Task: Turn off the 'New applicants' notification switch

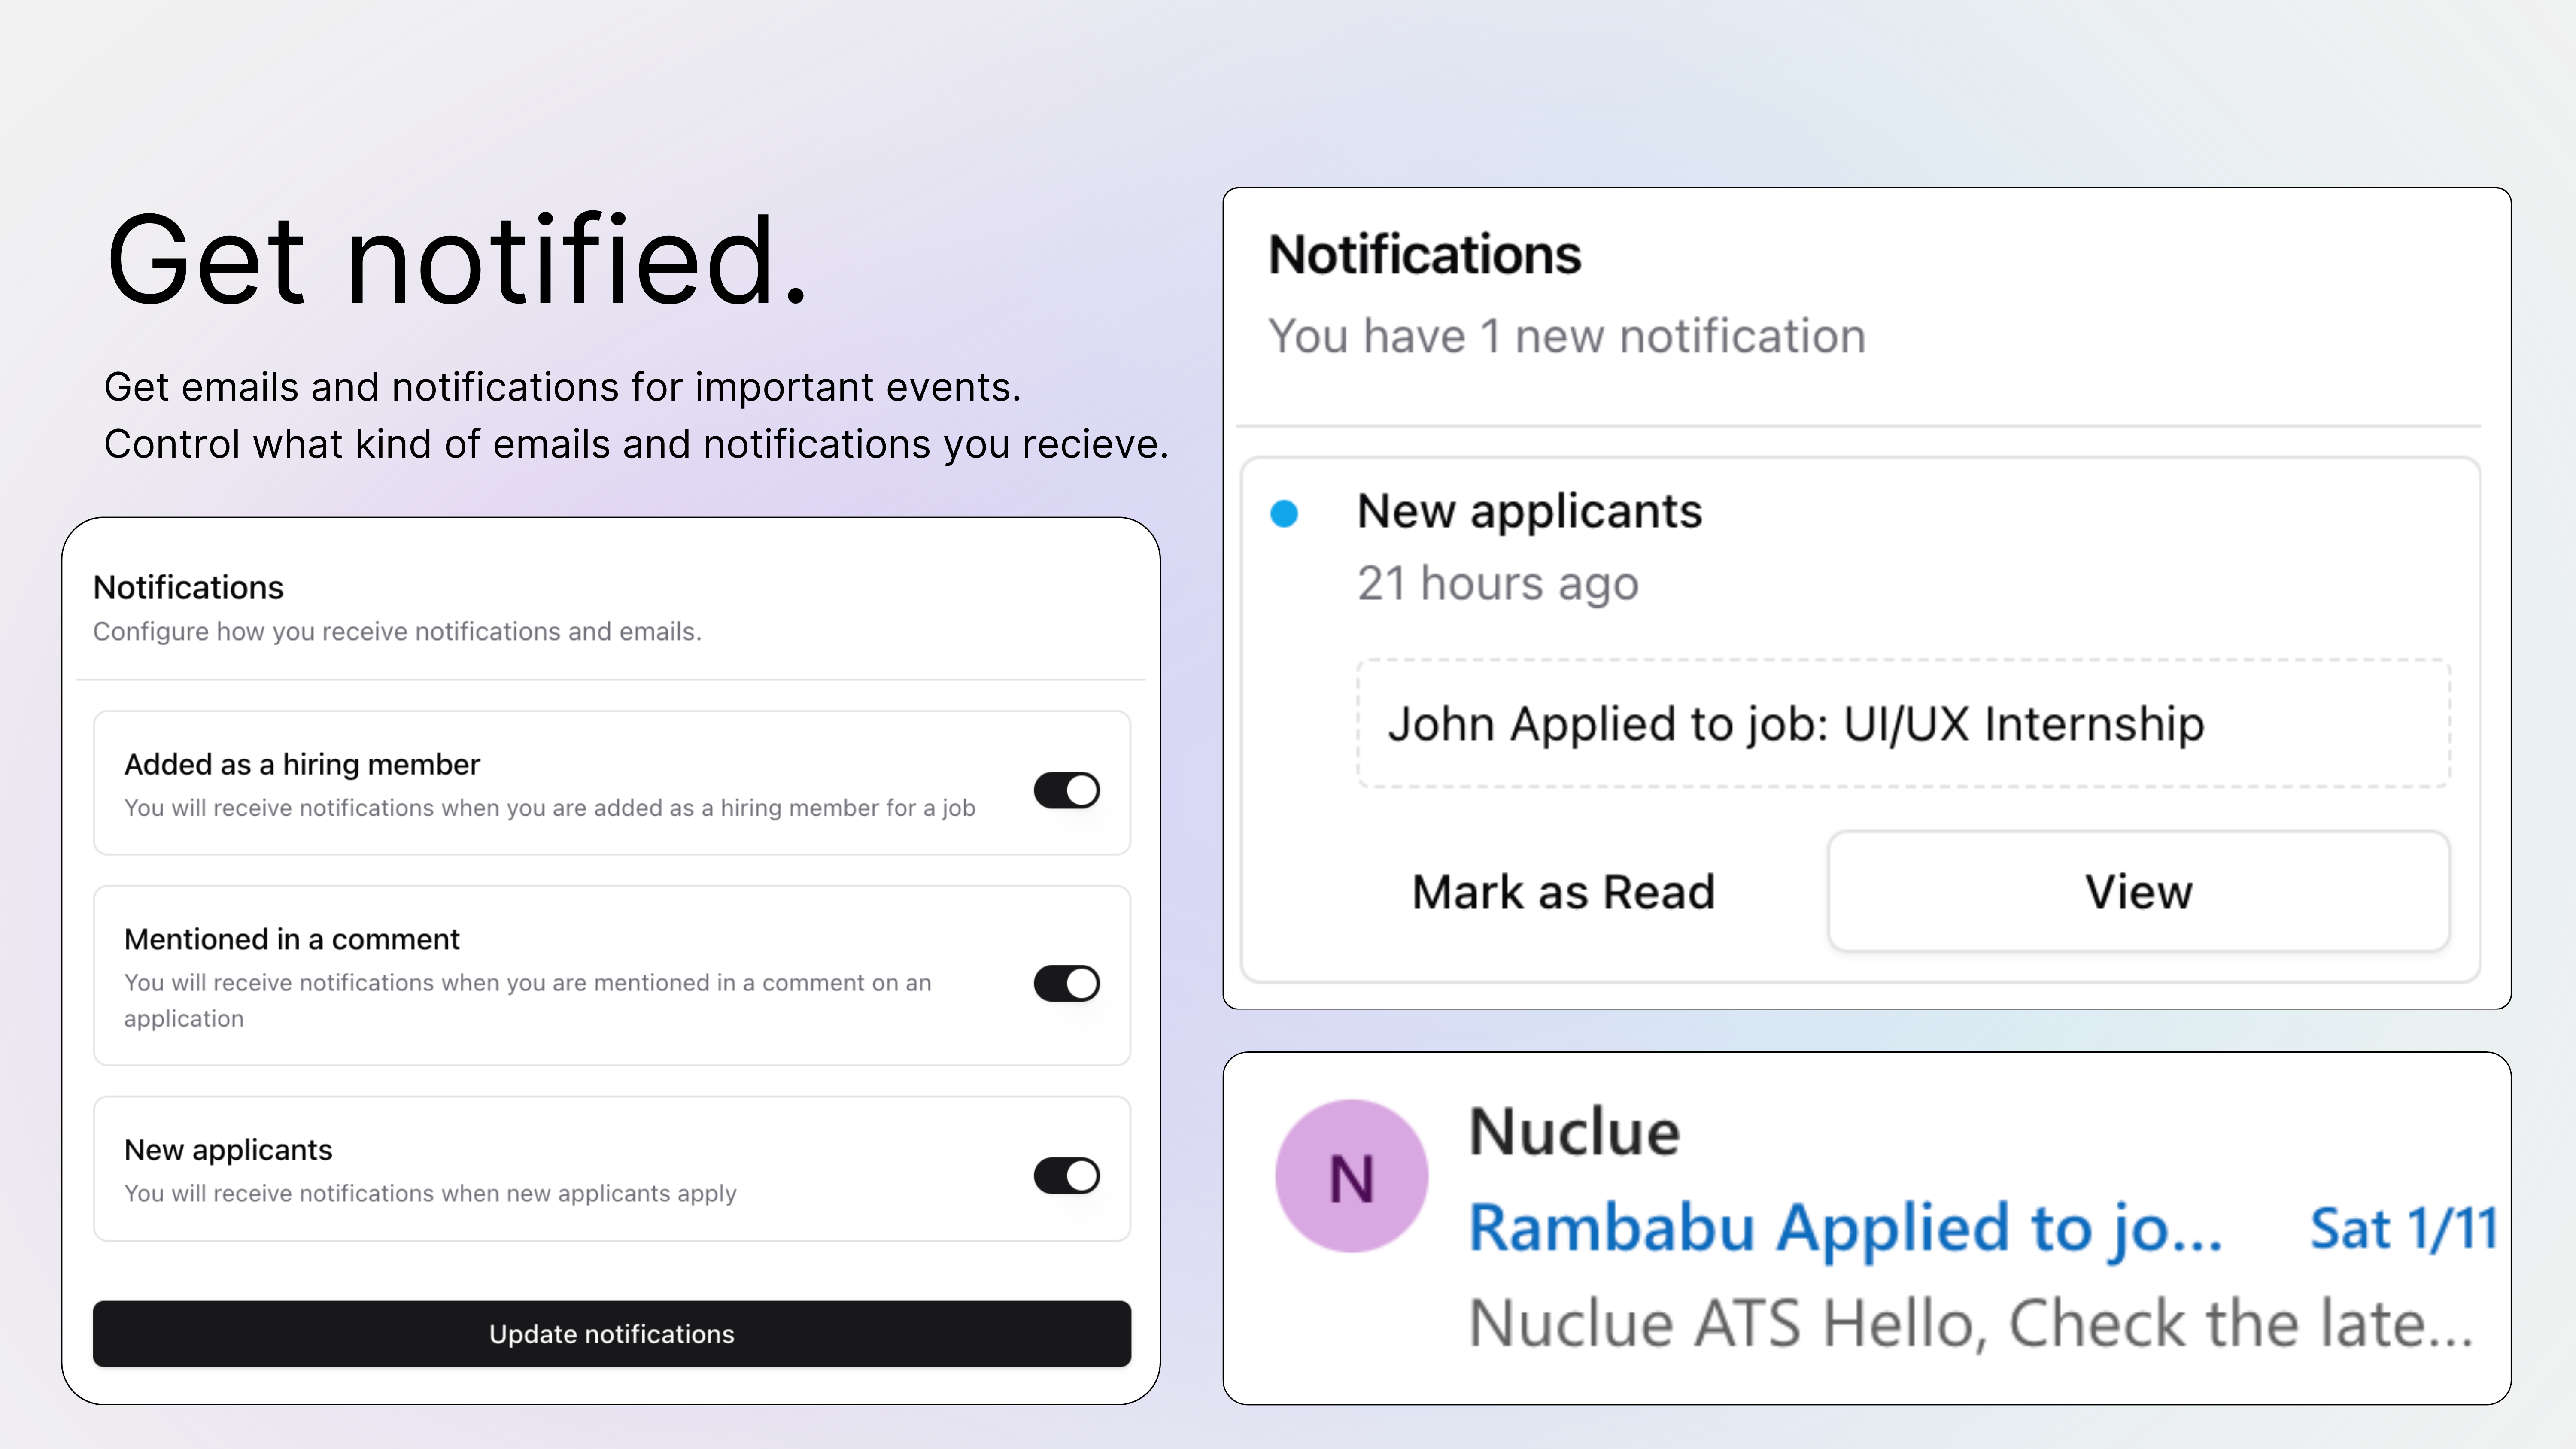Action: click(x=1066, y=1176)
